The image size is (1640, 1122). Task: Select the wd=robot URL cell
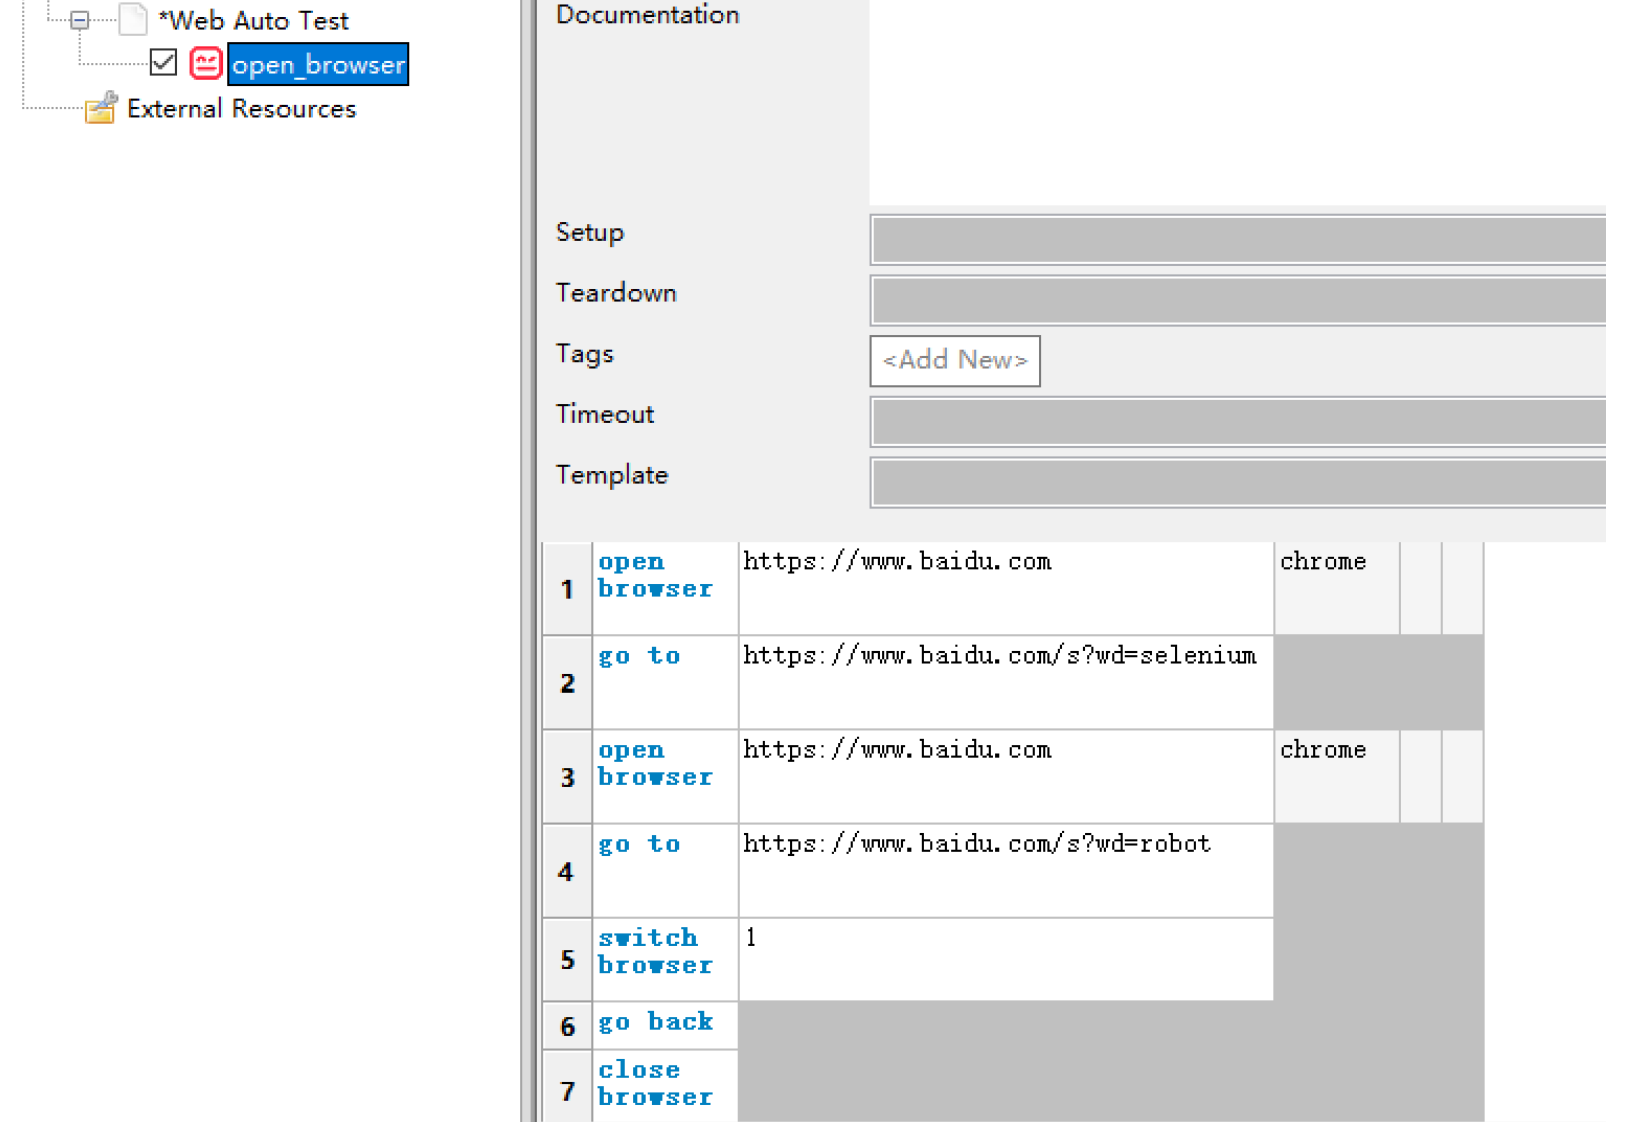pyautogui.click(x=1006, y=870)
